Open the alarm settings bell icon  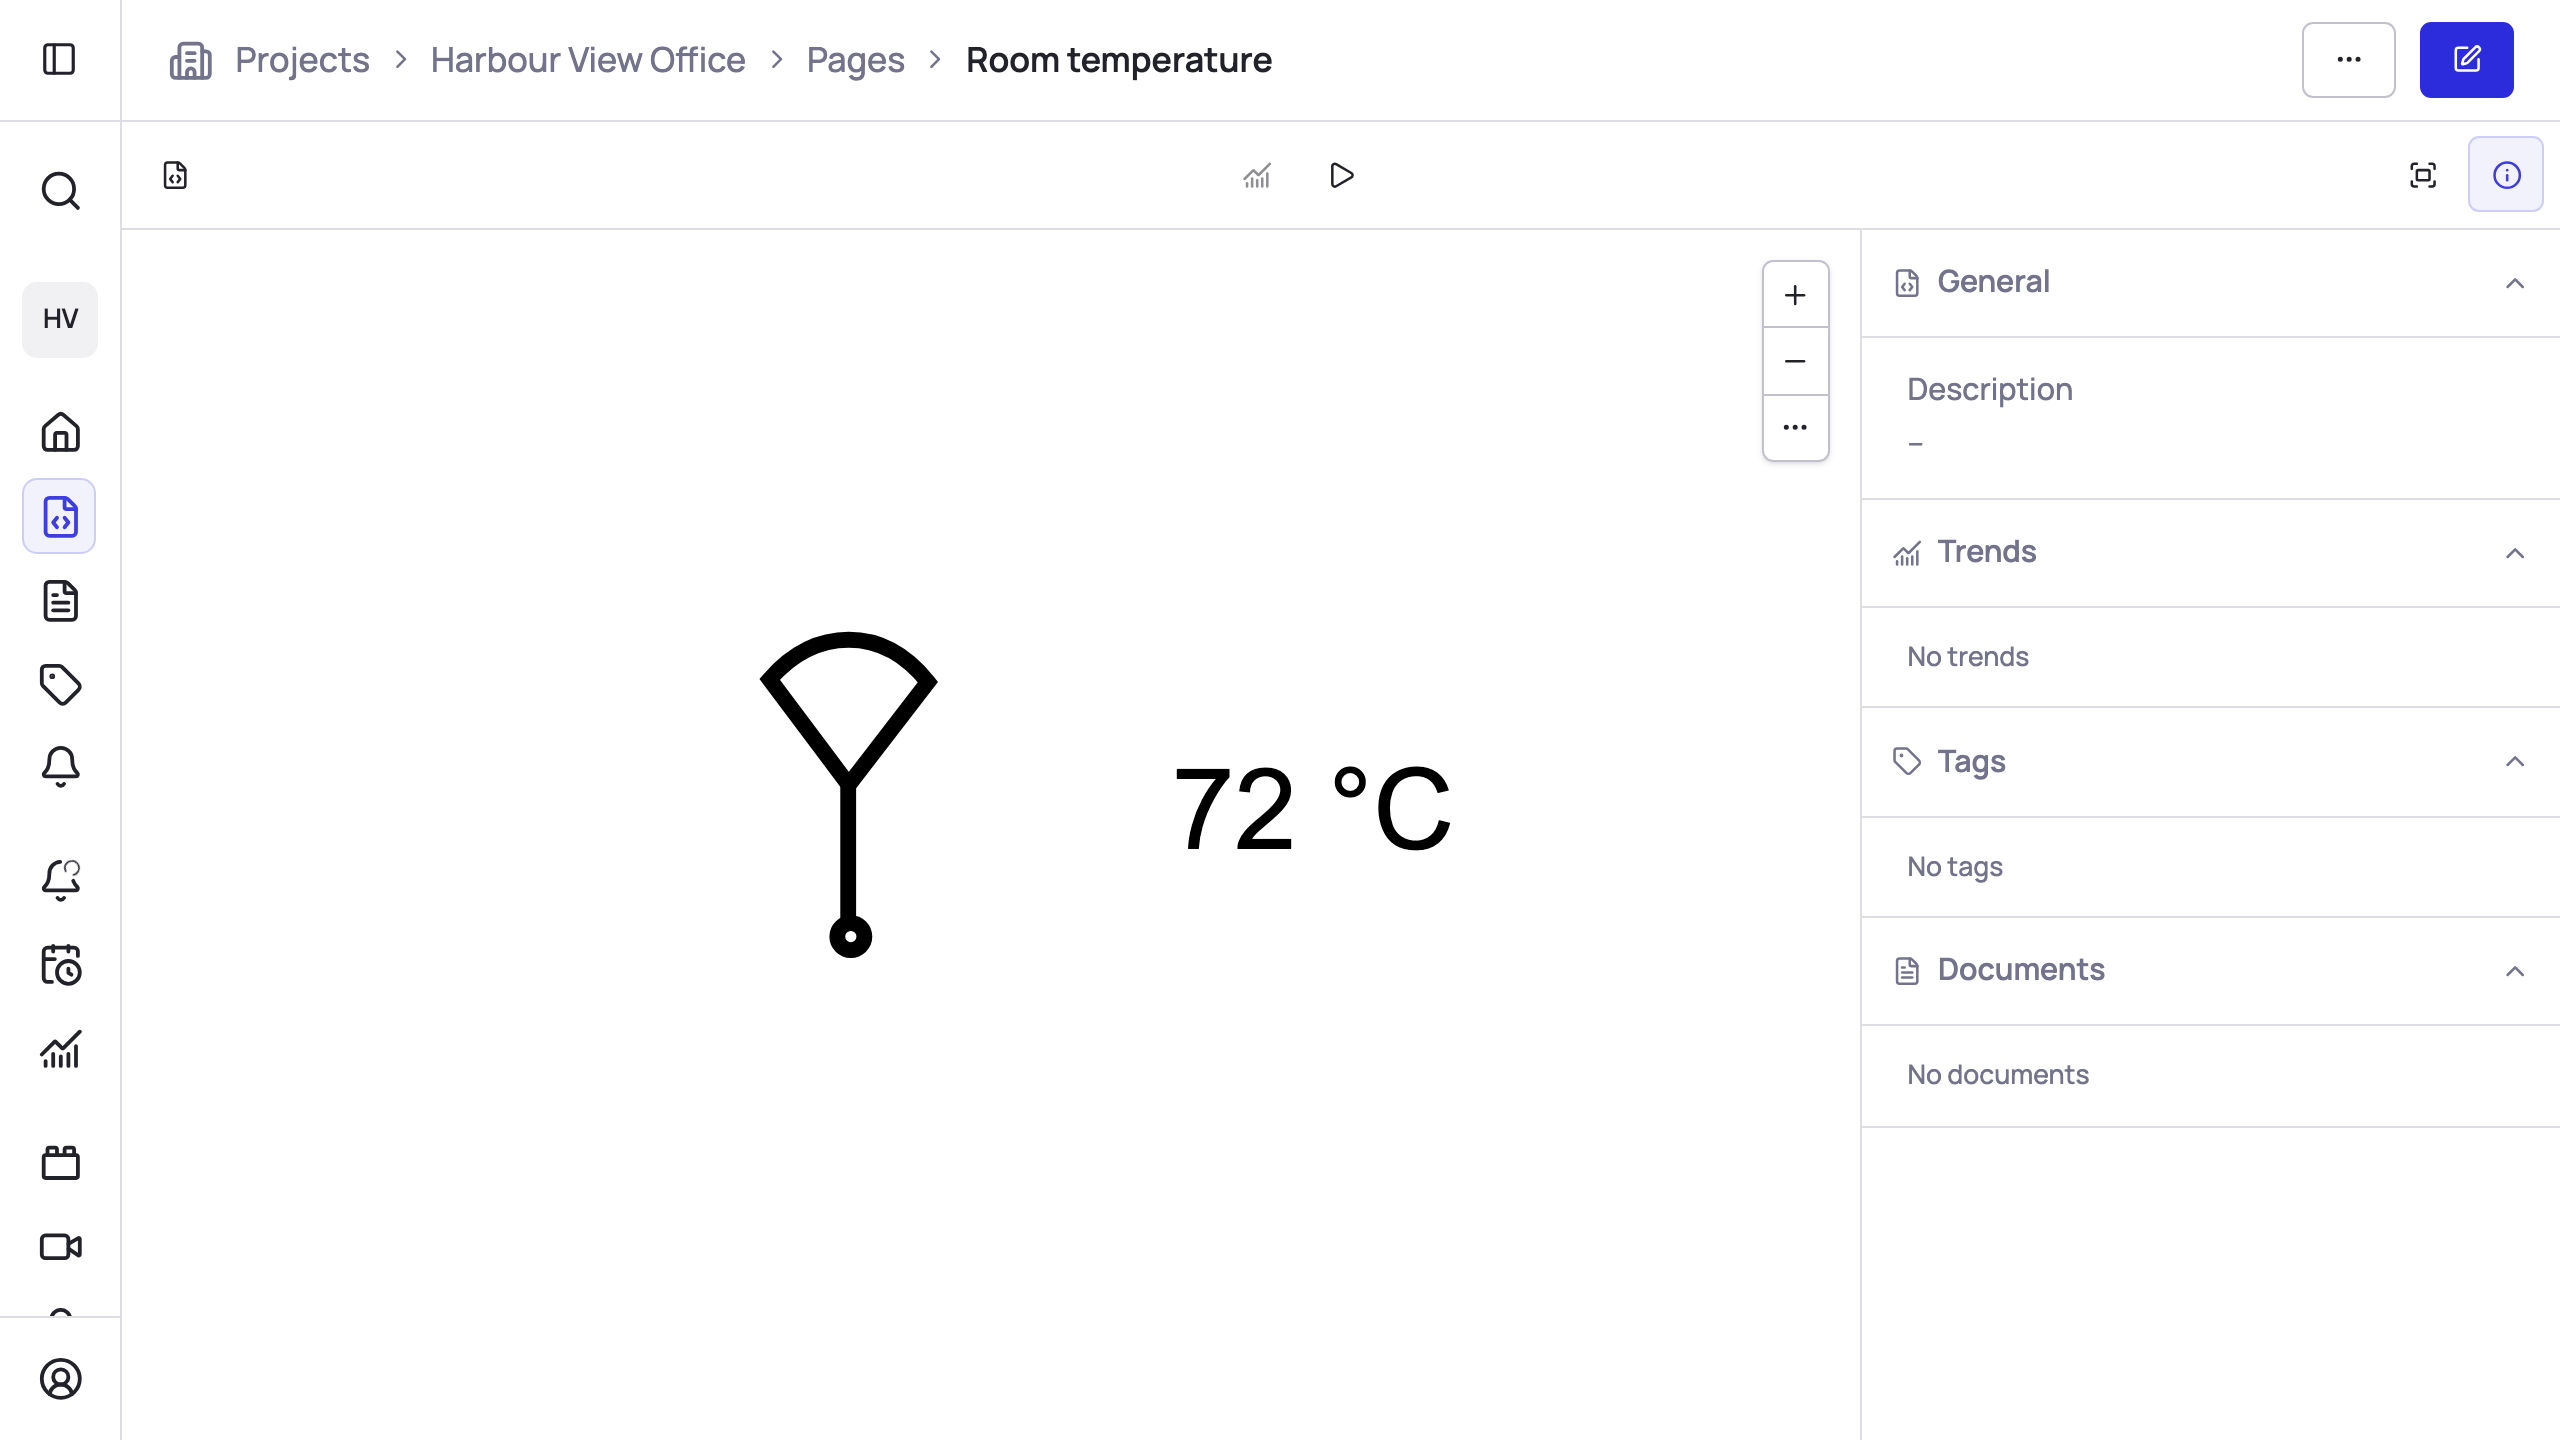tap(60, 880)
